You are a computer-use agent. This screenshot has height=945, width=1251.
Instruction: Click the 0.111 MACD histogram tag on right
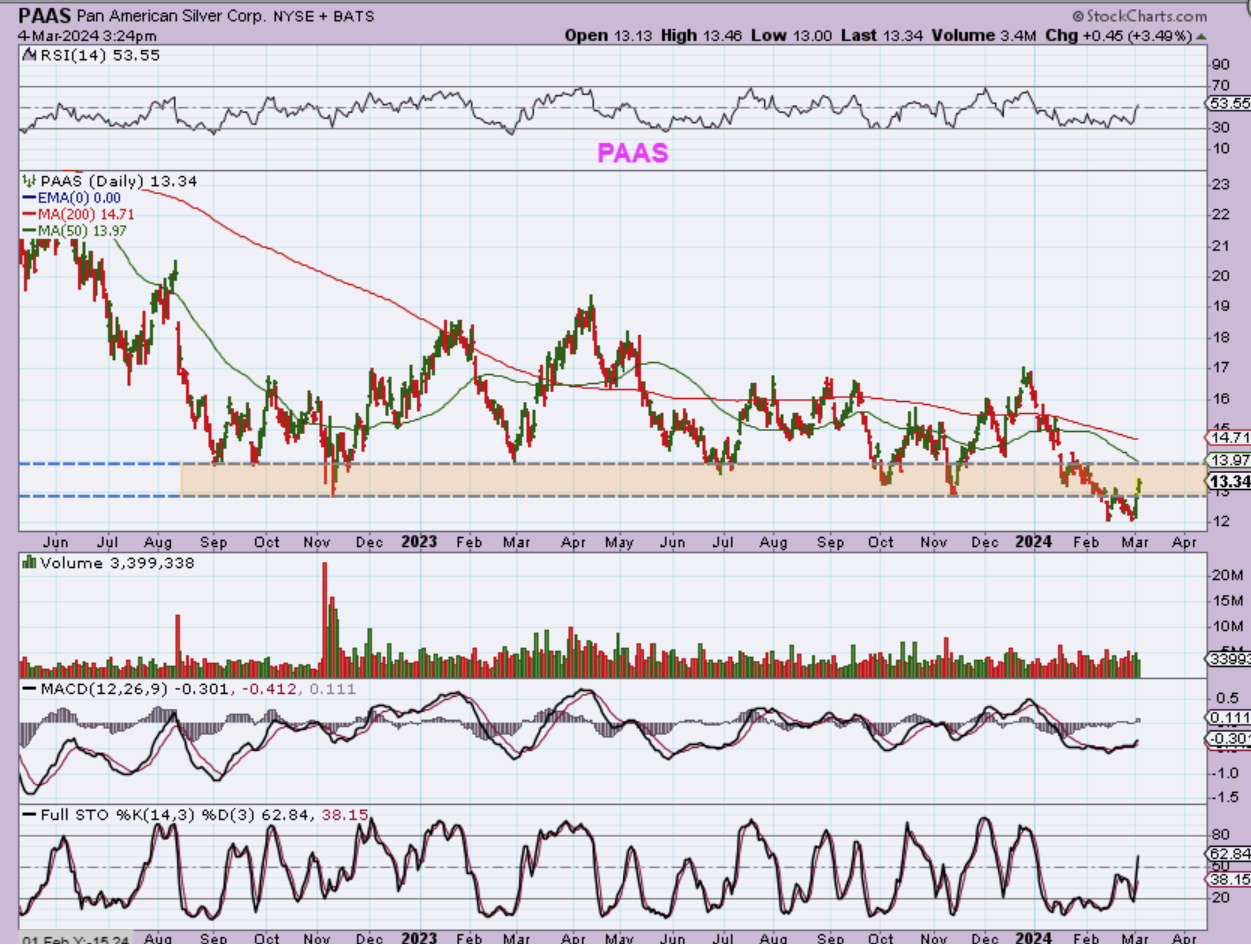click(1227, 718)
